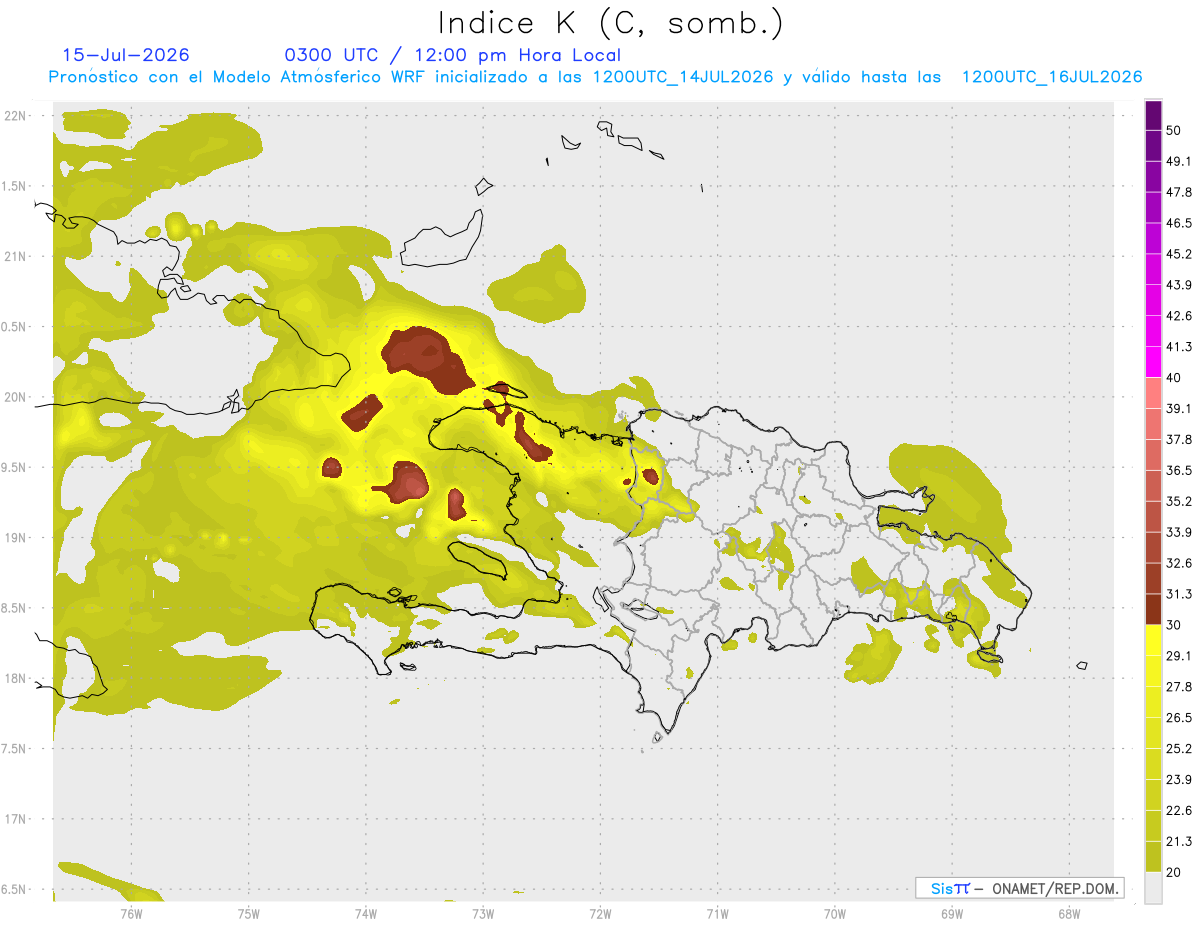Click the "73W" longitude label
Viewport: 1200px width, 927px height.
(x=483, y=913)
